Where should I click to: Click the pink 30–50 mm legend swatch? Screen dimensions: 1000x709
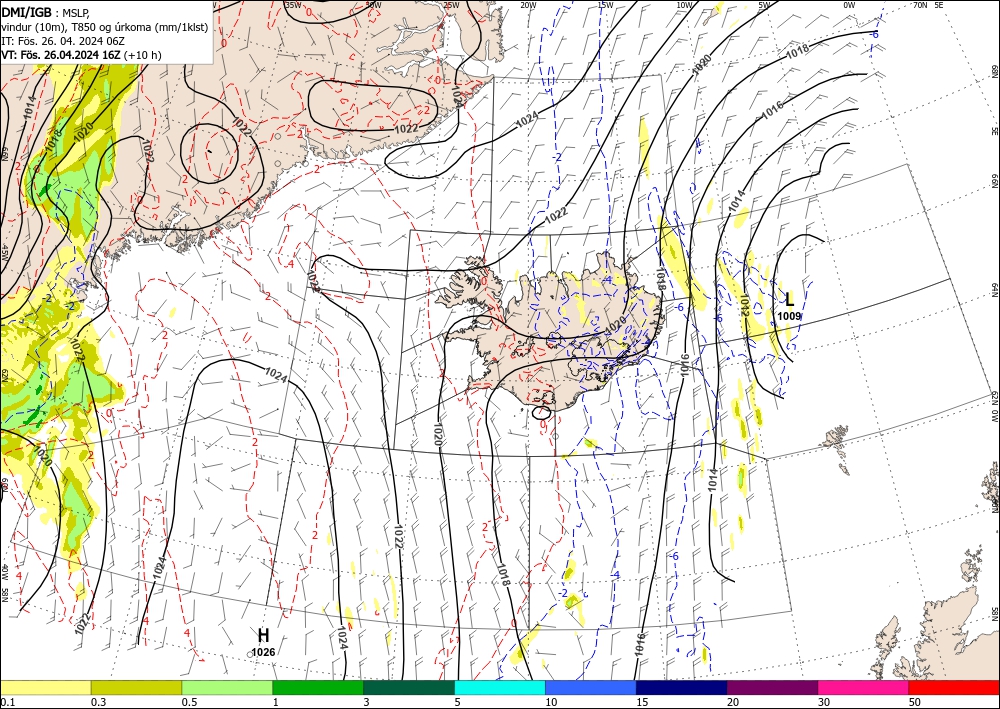click(x=864, y=687)
